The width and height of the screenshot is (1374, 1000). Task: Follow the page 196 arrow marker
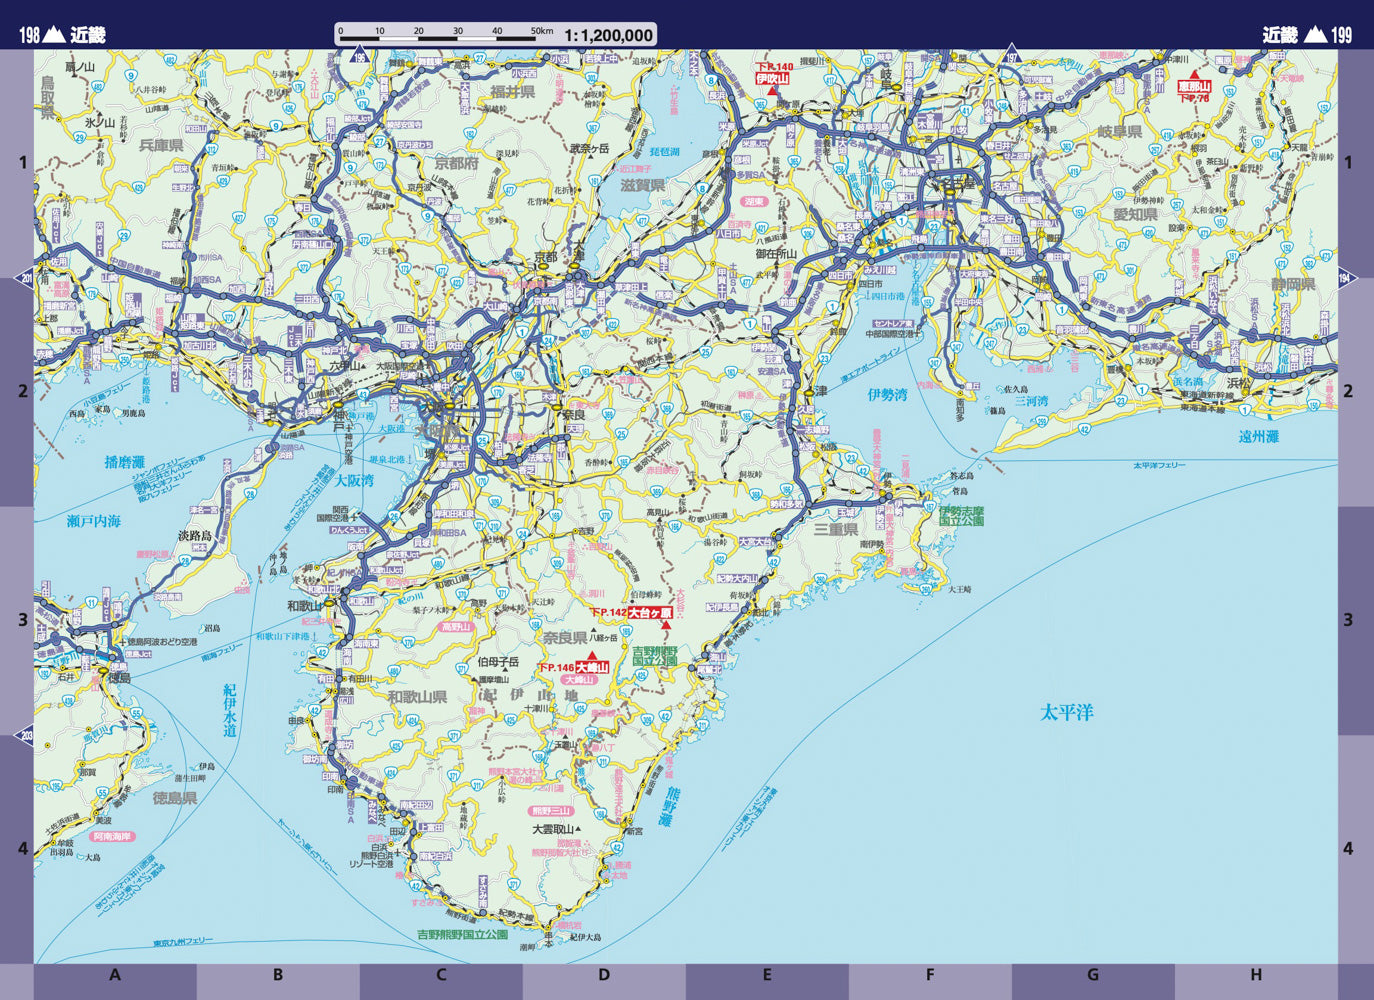click(360, 56)
